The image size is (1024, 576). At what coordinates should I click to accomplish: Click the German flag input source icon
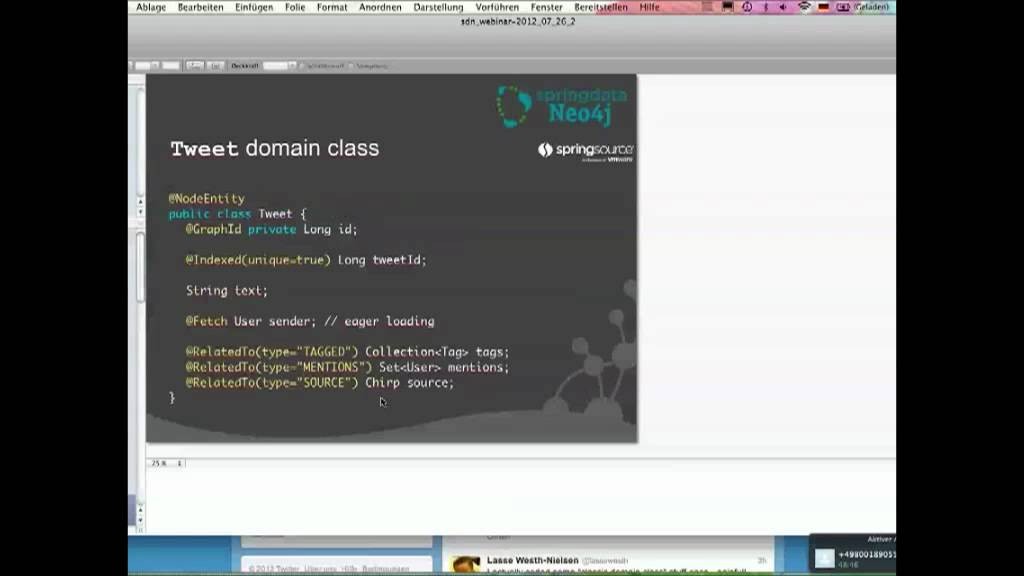pyautogui.click(x=823, y=7)
